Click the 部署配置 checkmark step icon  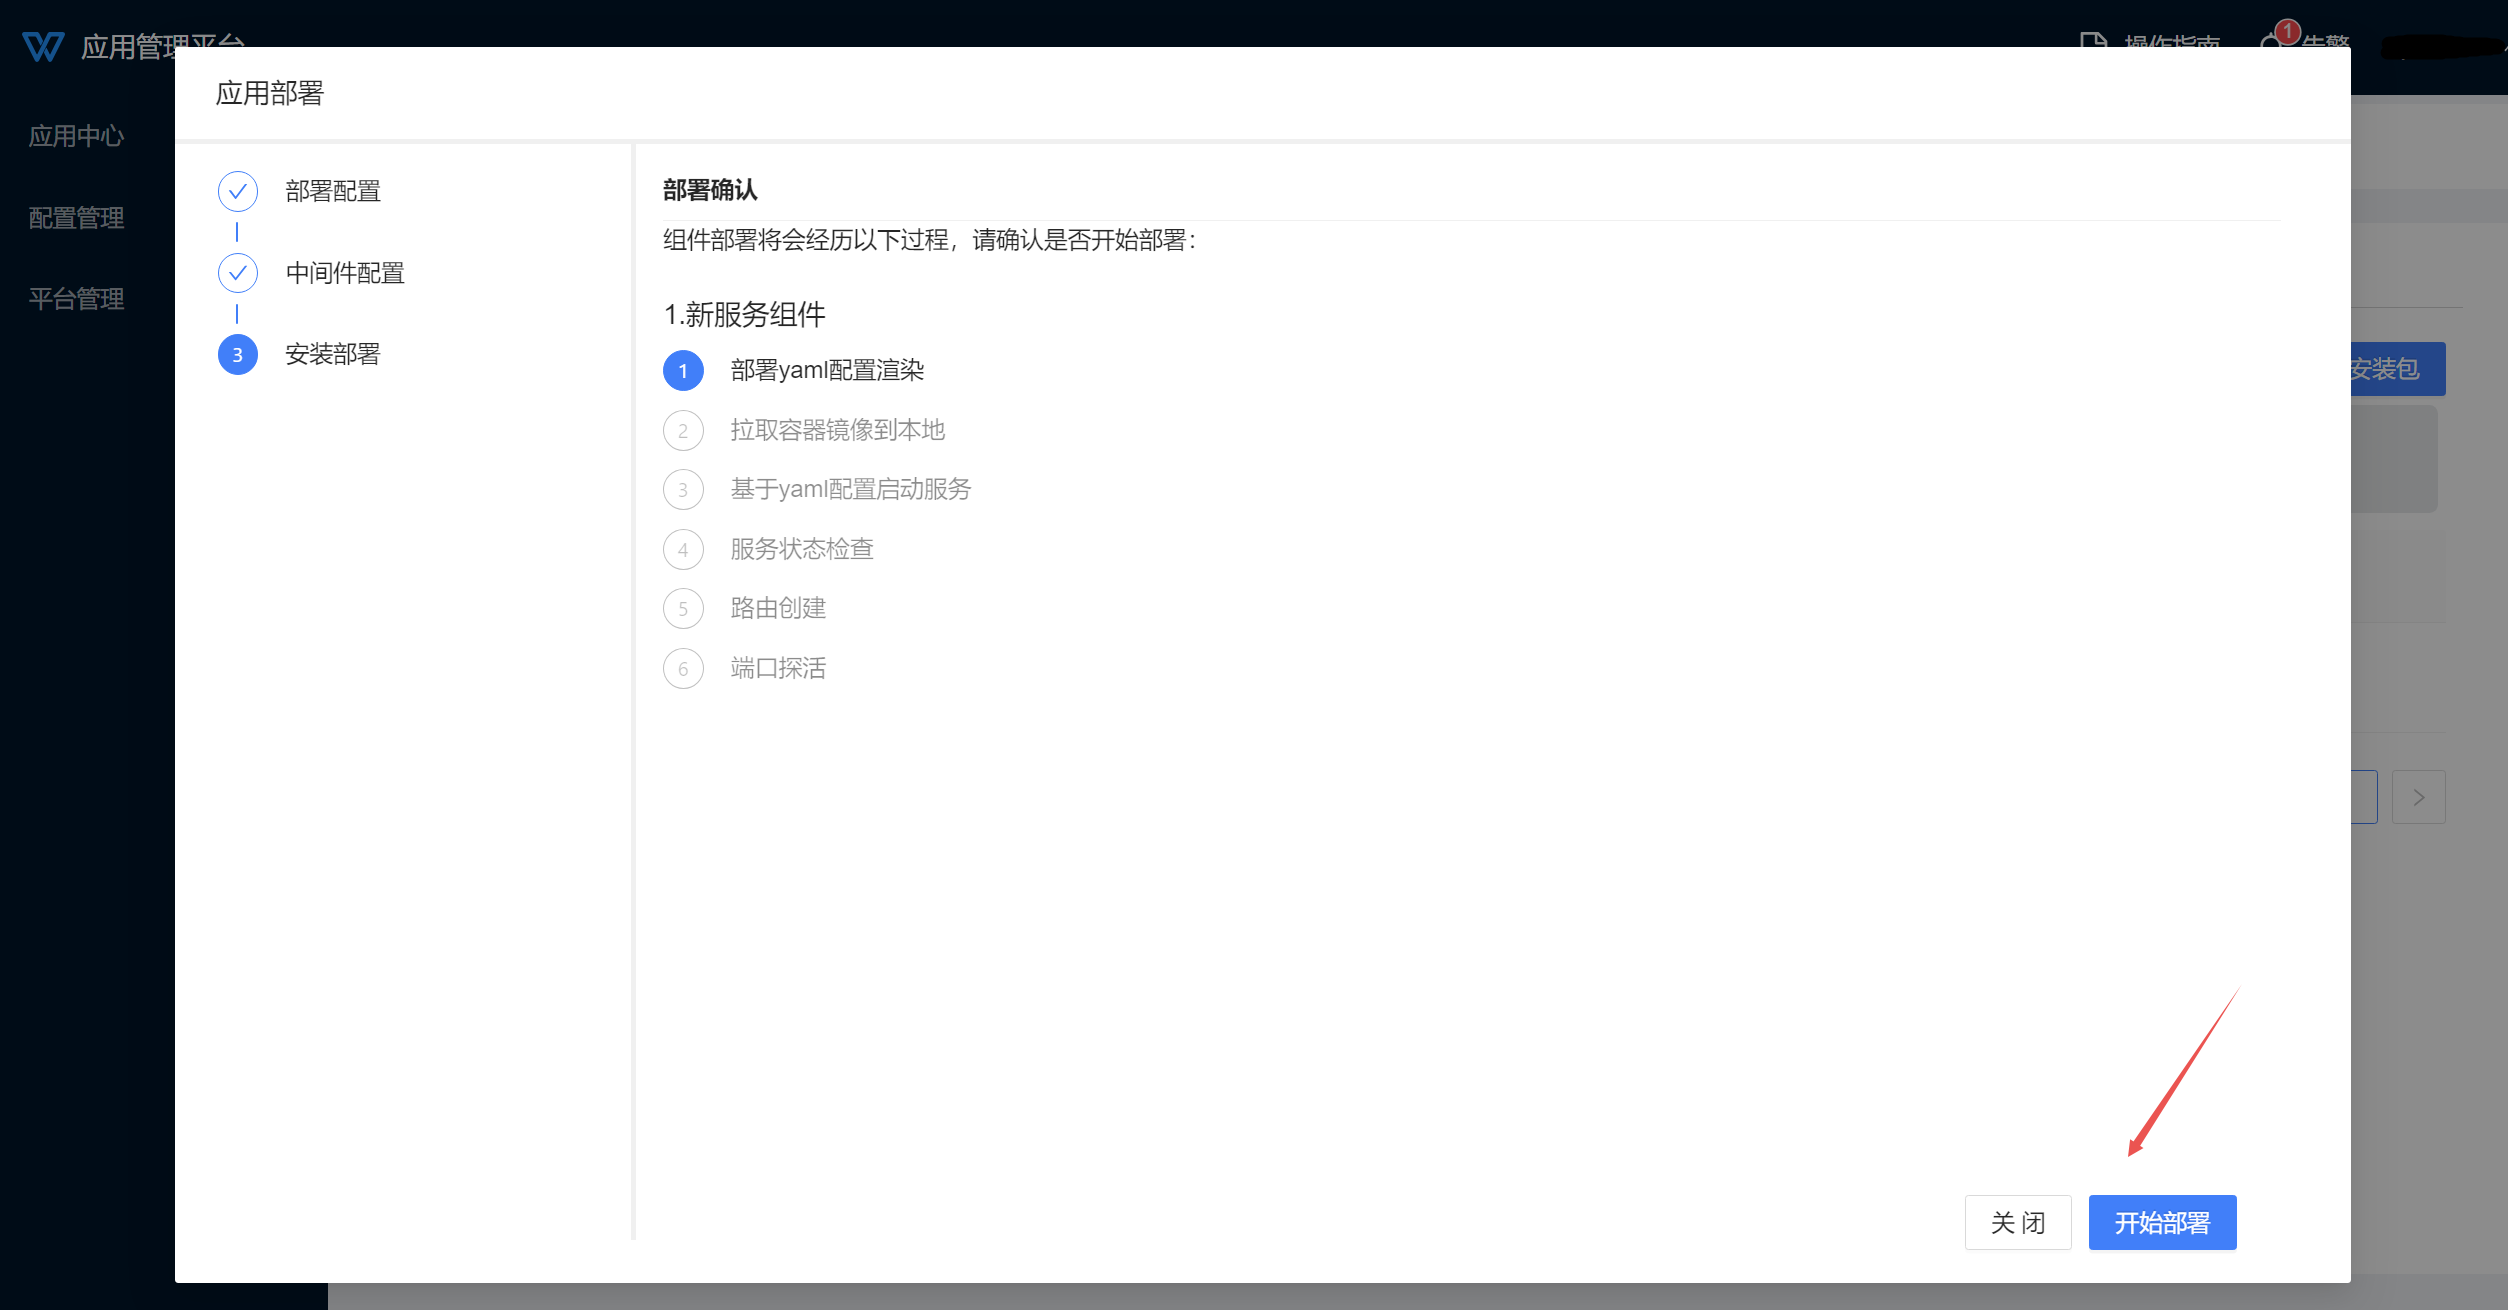[237, 191]
